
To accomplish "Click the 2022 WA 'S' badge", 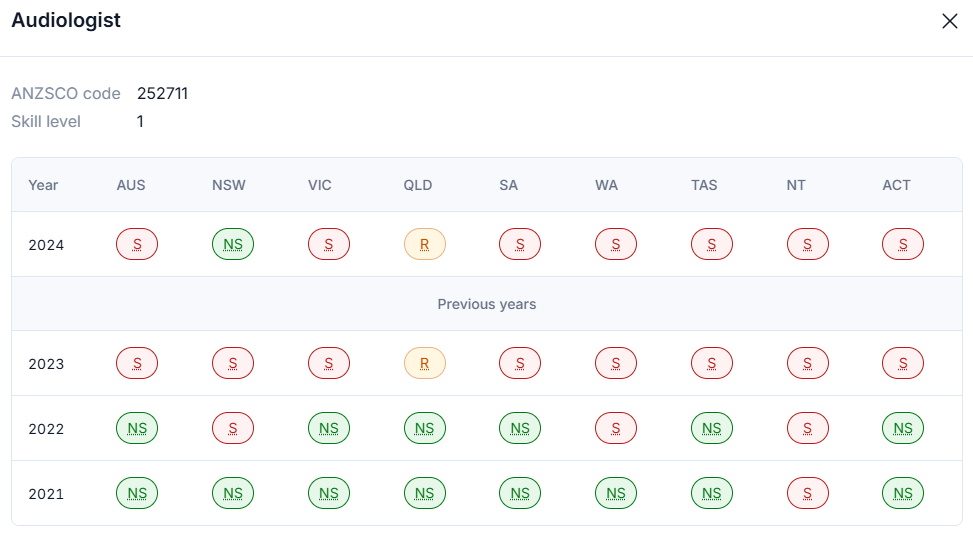I will tap(616, 428).
